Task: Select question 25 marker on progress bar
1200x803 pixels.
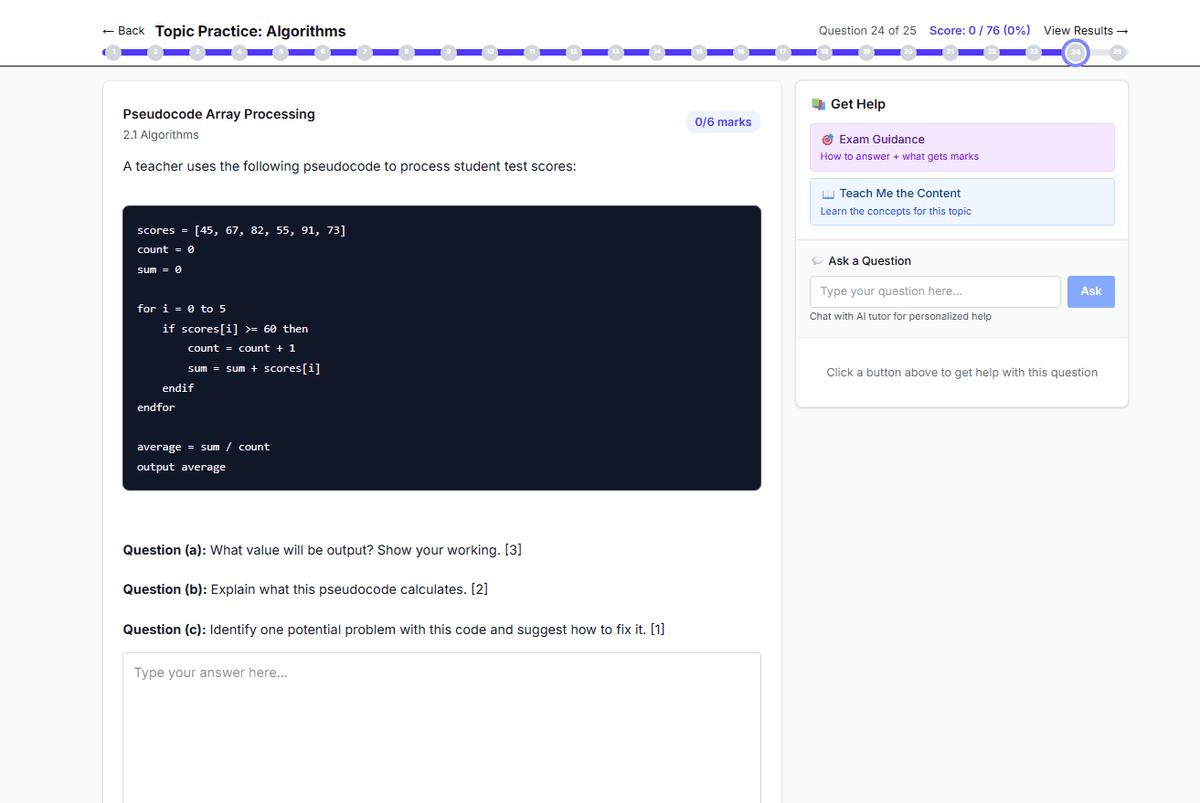Action: pos(1116,52)
